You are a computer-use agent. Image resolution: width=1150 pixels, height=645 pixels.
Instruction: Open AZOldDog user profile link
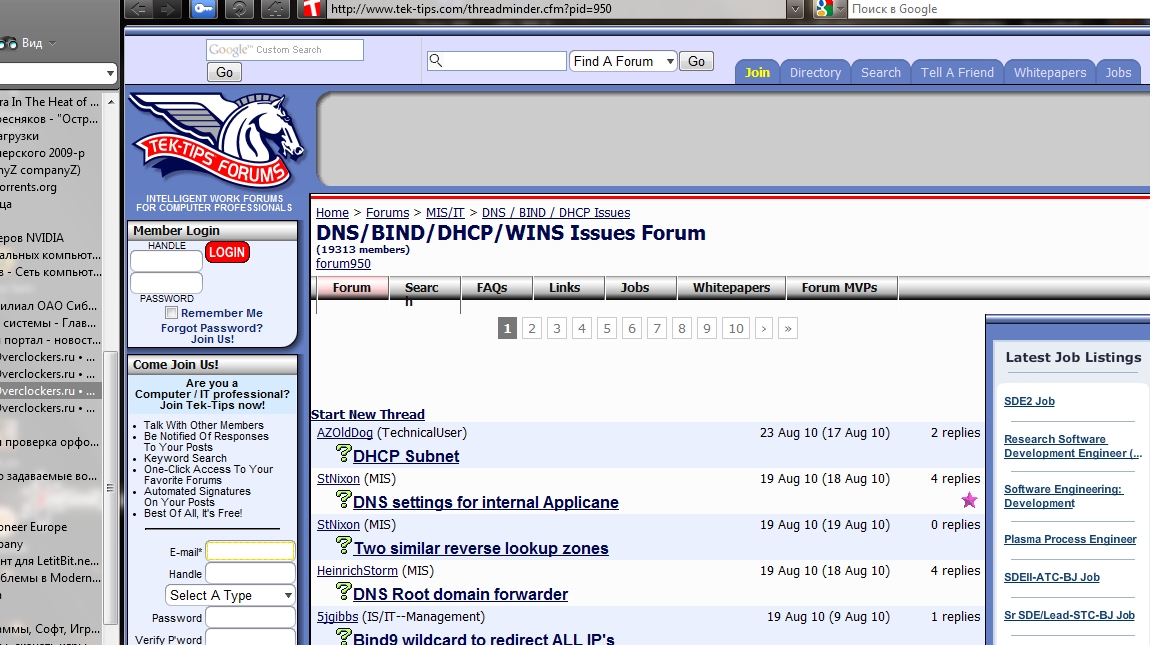(x=345, y=433)
